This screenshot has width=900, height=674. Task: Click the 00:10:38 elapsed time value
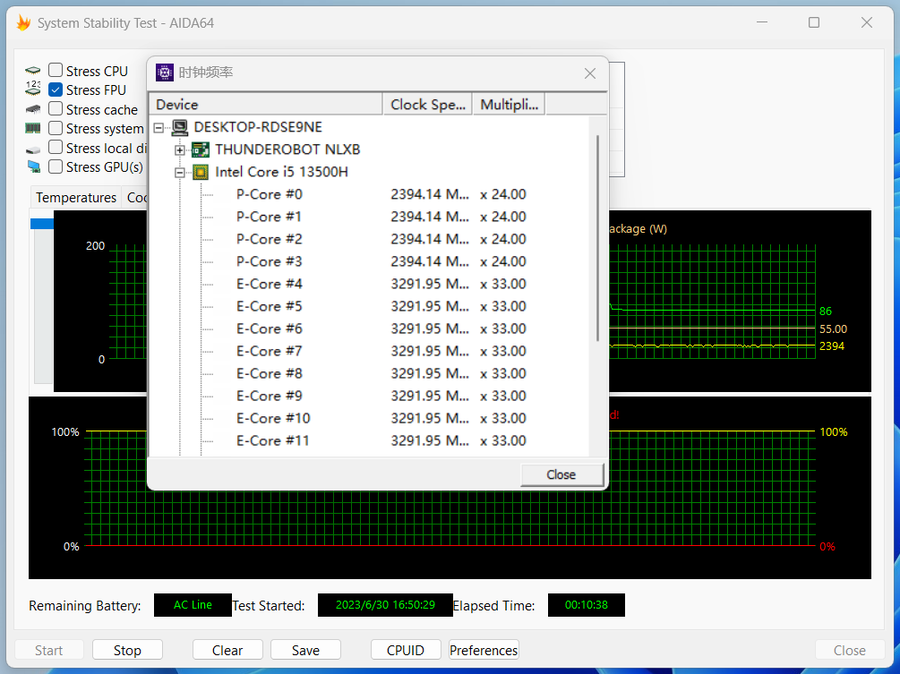(x=586, y=605)
